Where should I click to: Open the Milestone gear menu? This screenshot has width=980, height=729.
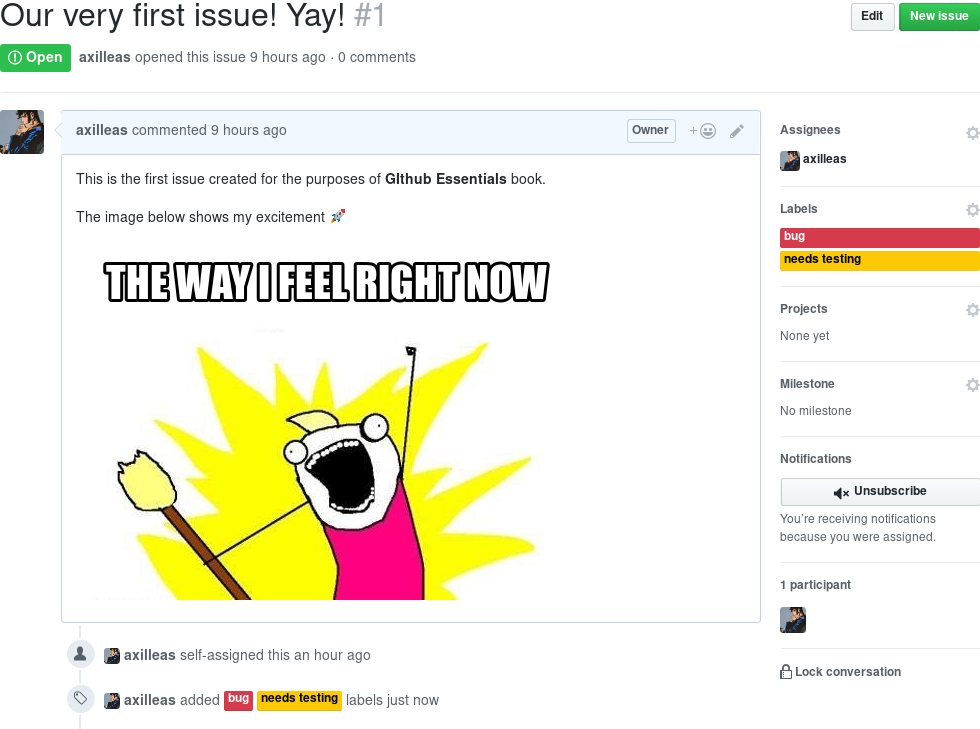coord(972,385)
